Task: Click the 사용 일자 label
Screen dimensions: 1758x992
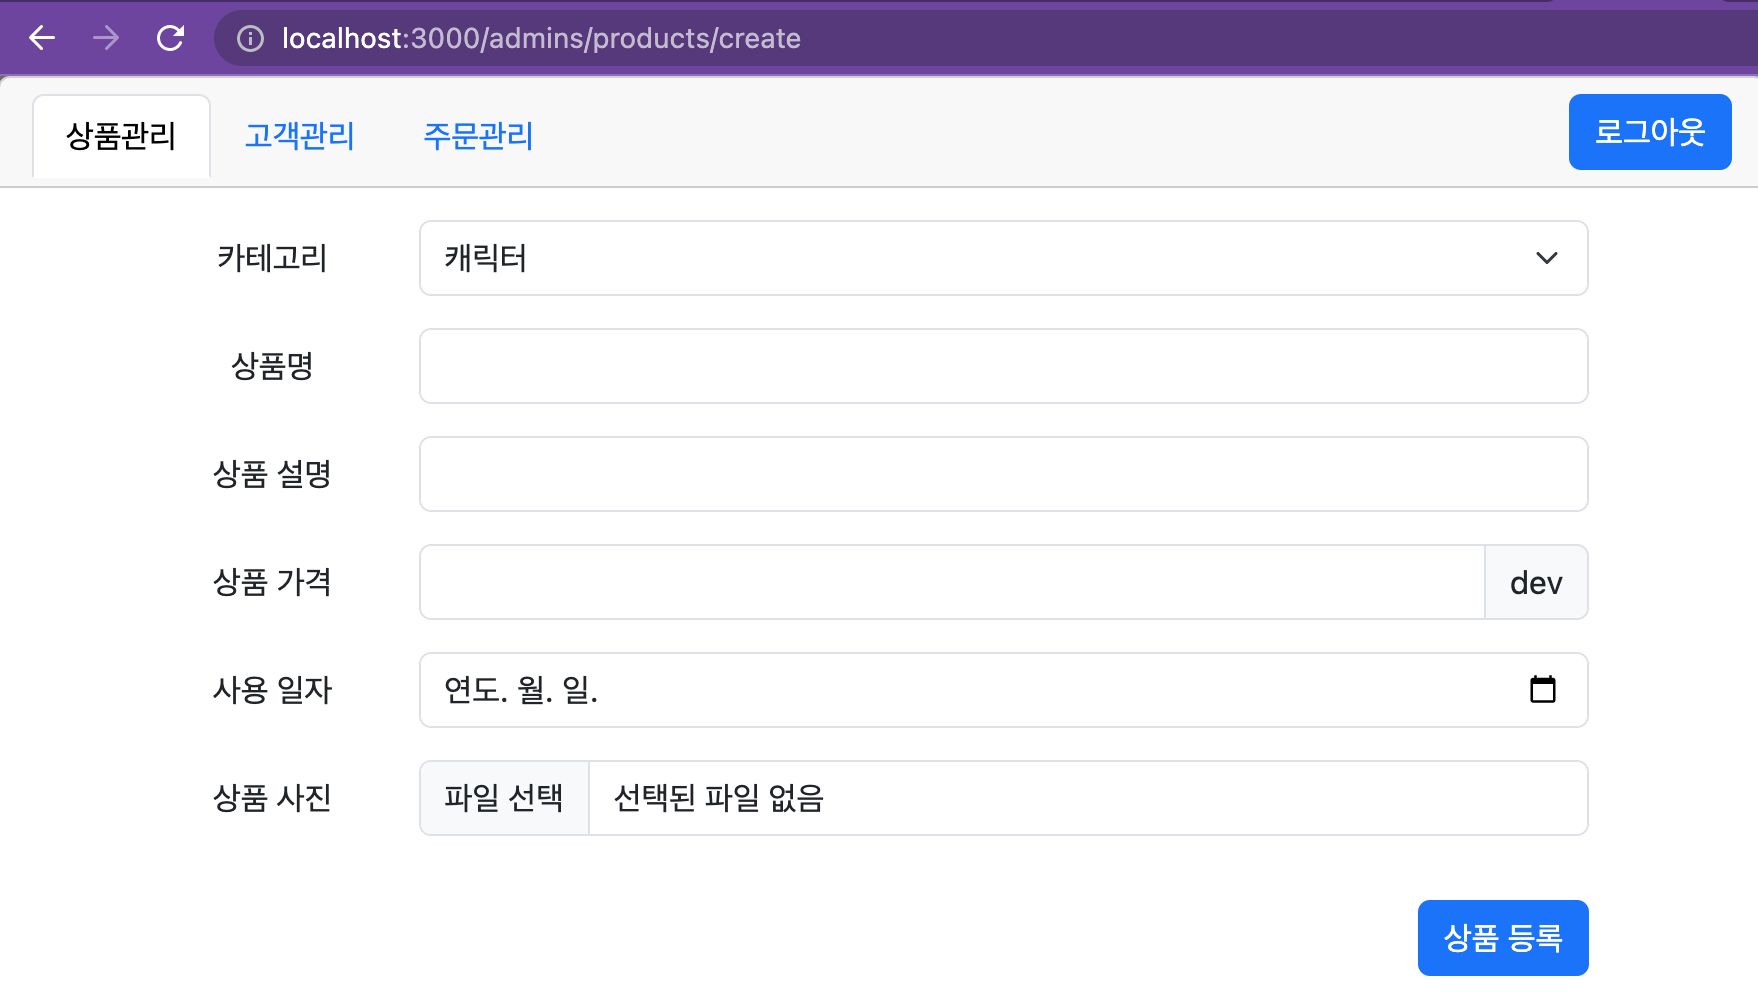Action: tap(272, 690)
